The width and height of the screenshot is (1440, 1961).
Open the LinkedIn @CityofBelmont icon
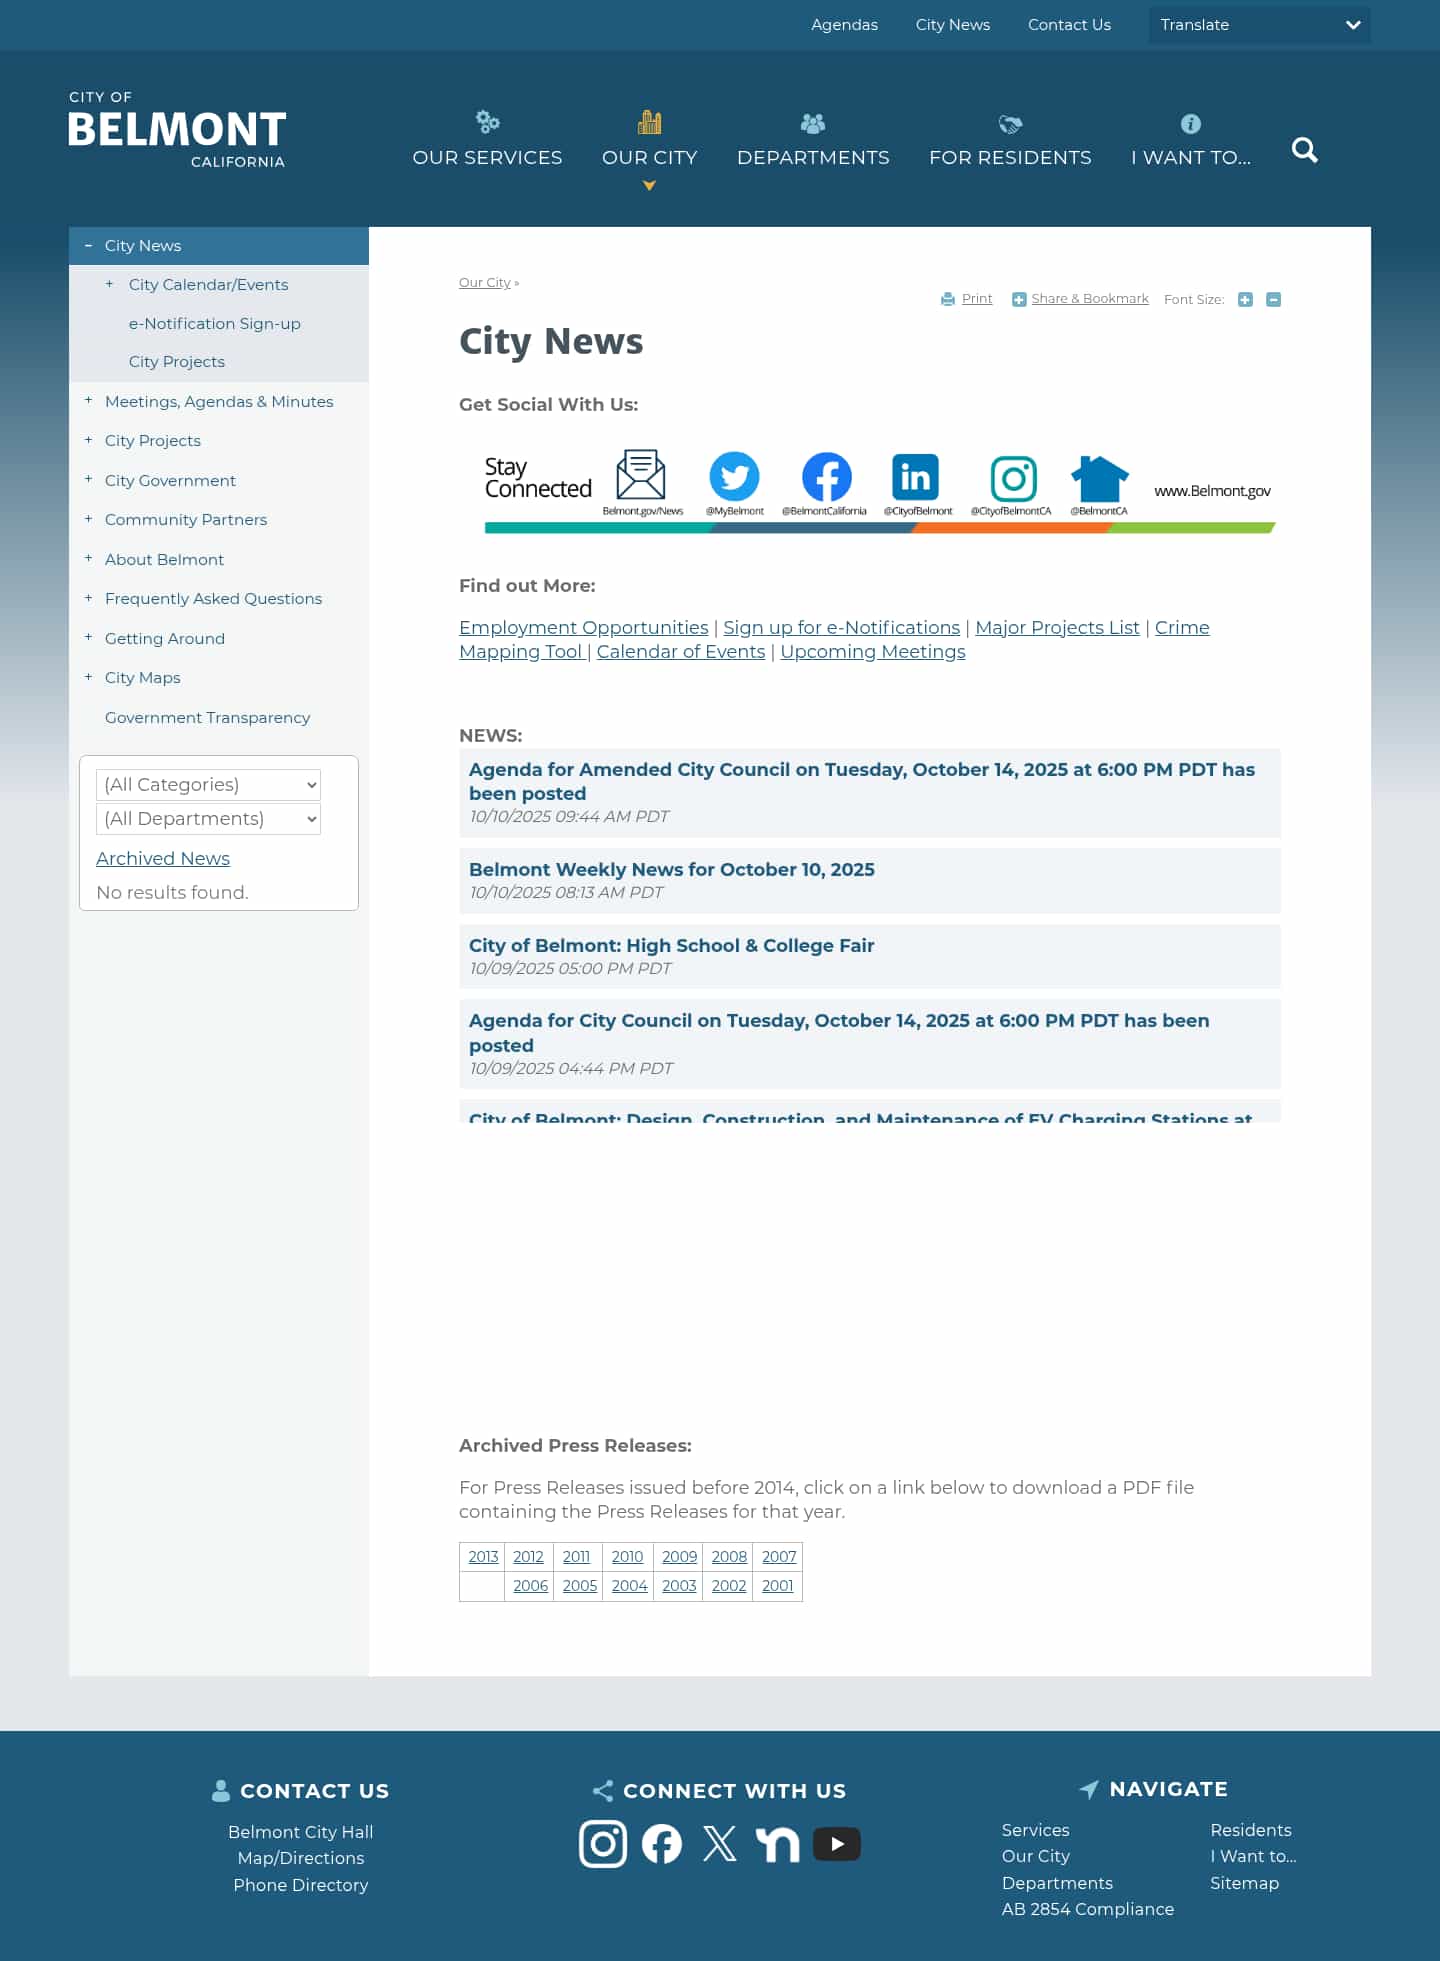tap(915, 477)
